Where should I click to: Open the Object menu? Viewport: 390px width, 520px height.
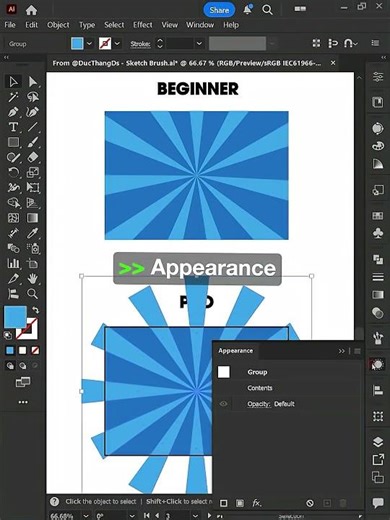click(58, 25)
